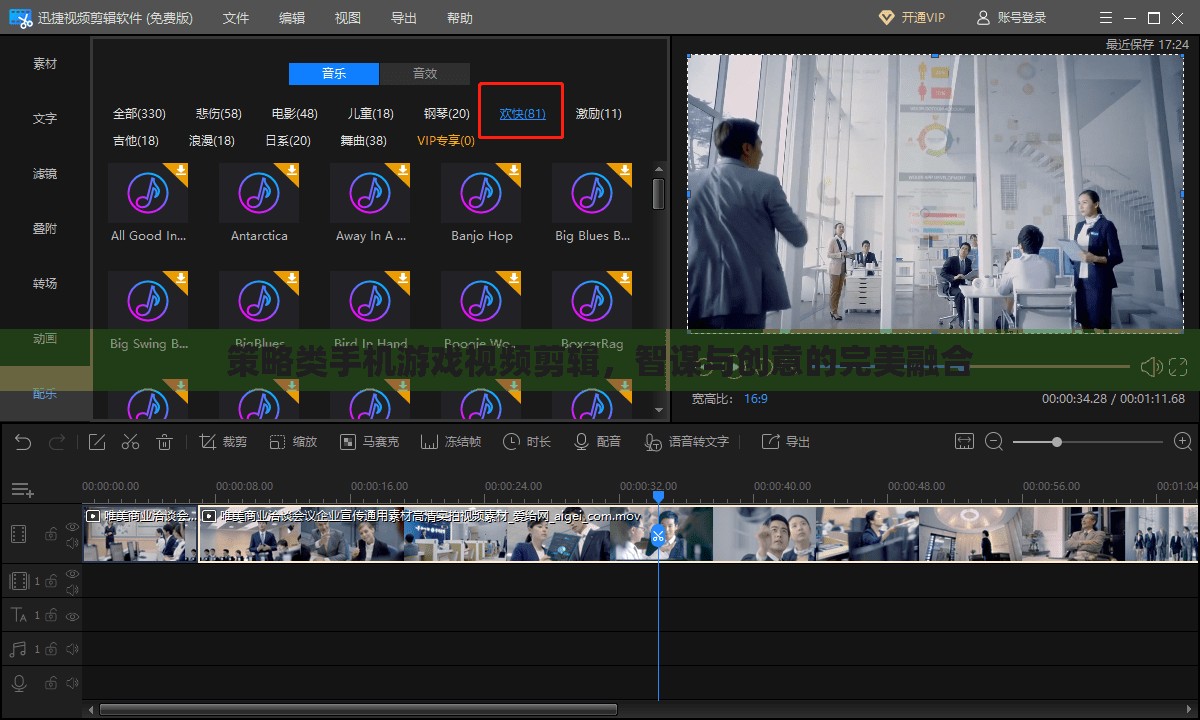Undo the last edit in the timeline toolbar
This screenshot has width=1200, height=720.
tap(23, 442)
